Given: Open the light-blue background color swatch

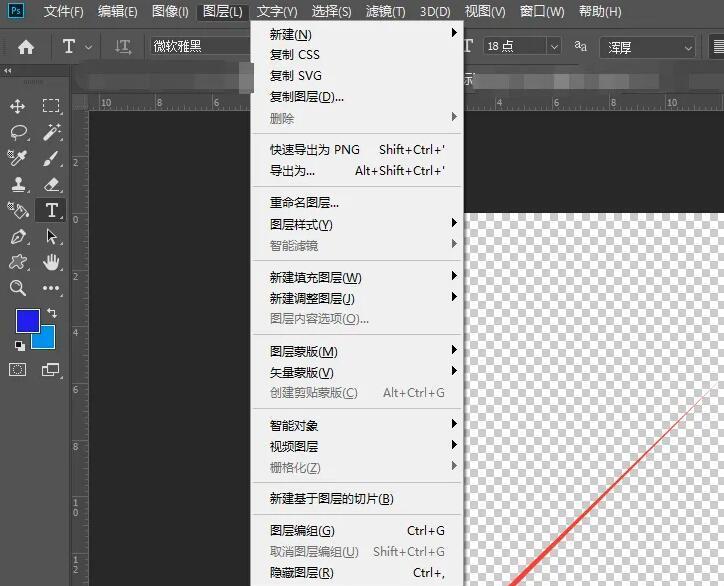Looking at the screenshot, I should (x=47, y=339).
